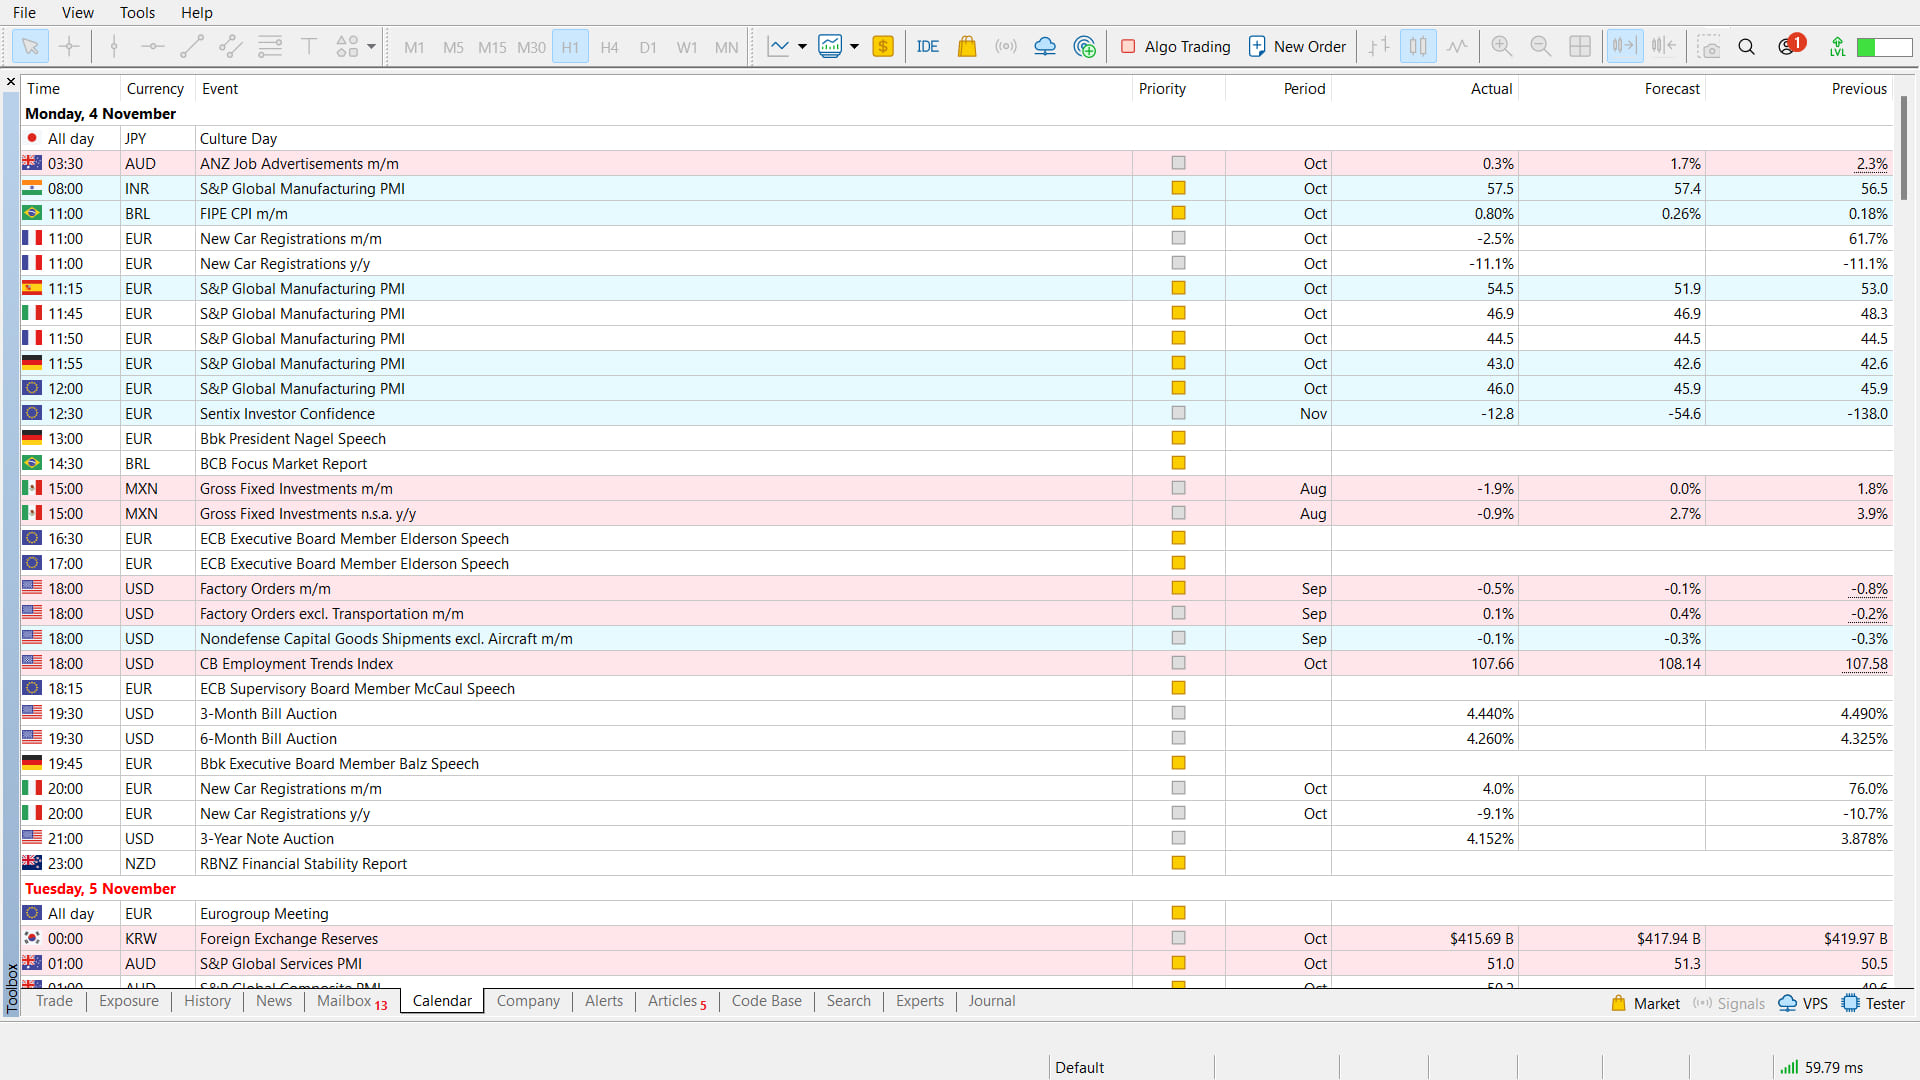Toggle Algo Trading on

tap(1176, 46)
